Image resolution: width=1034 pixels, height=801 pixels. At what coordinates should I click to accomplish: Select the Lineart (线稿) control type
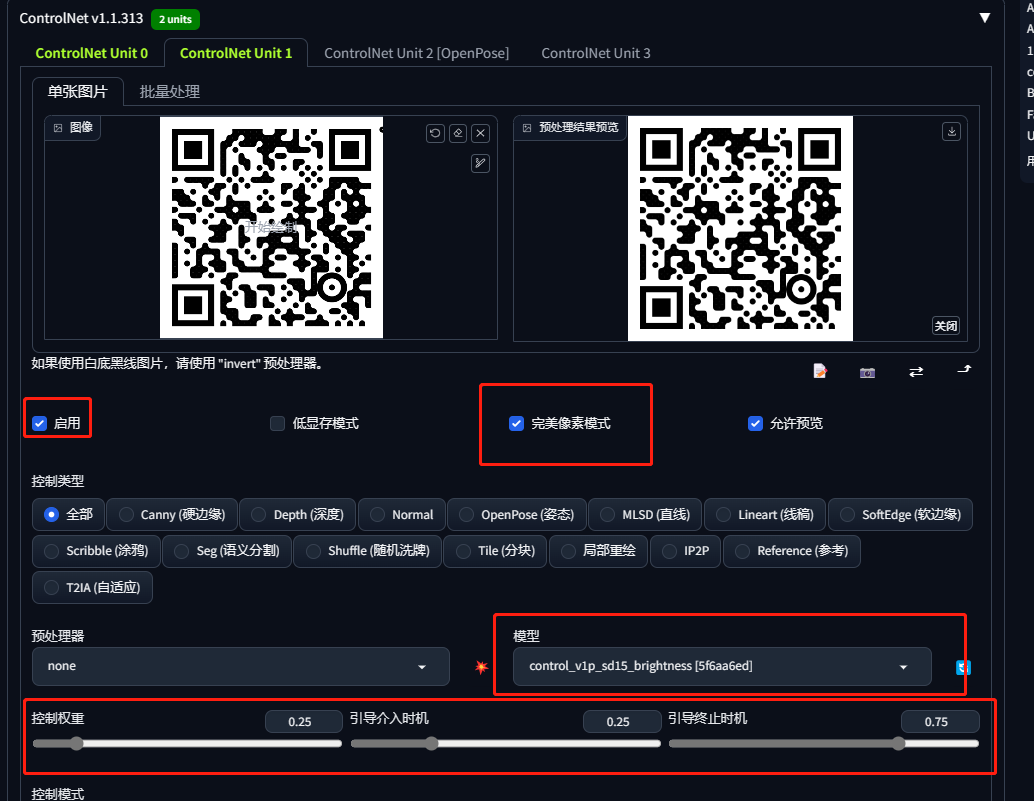tap(765, 514)
